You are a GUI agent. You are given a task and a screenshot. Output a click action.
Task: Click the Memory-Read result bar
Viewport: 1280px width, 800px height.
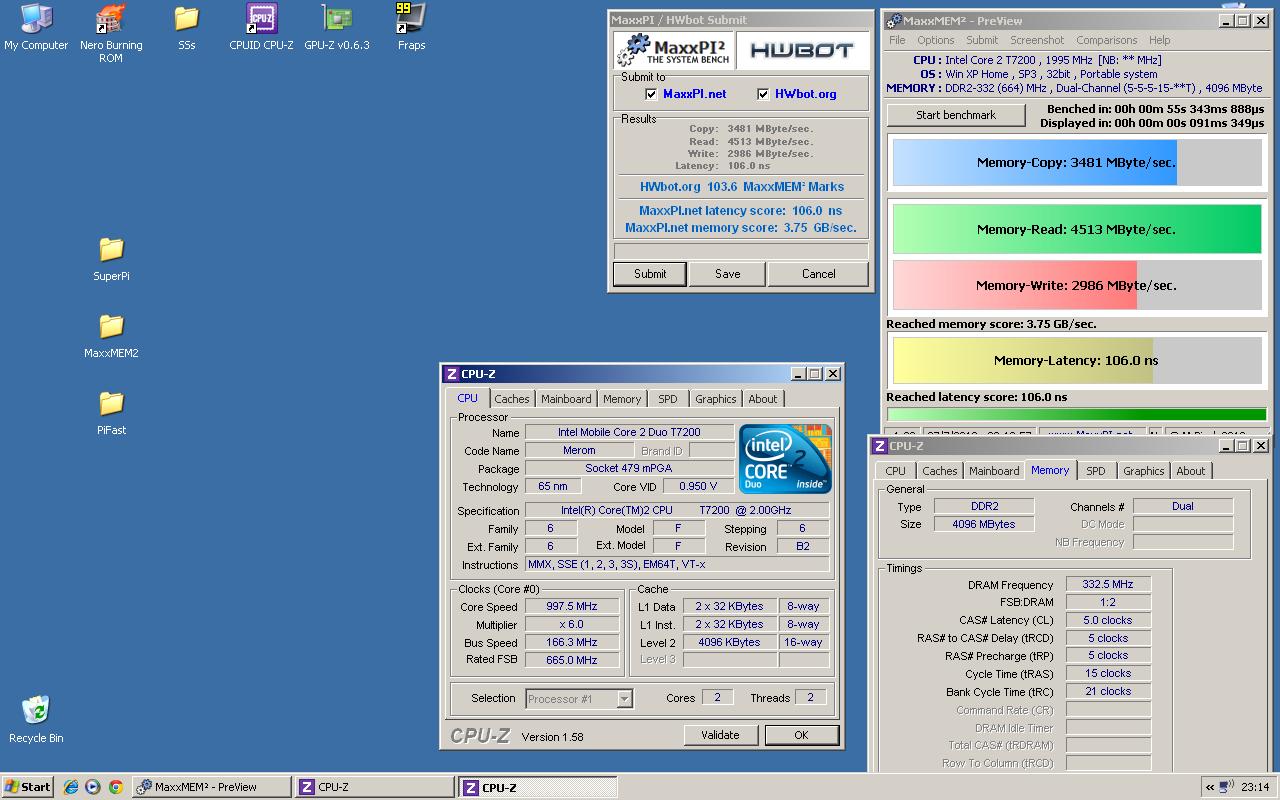coord(1076,229)
